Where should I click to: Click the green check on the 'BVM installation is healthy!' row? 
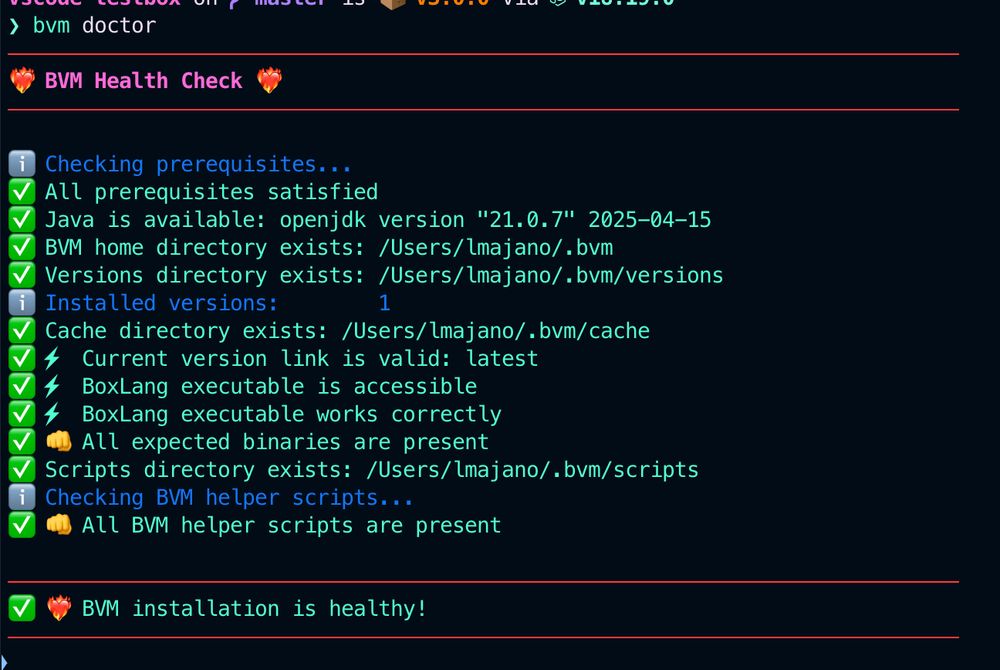pyautogui.click(x=22, y=608)
